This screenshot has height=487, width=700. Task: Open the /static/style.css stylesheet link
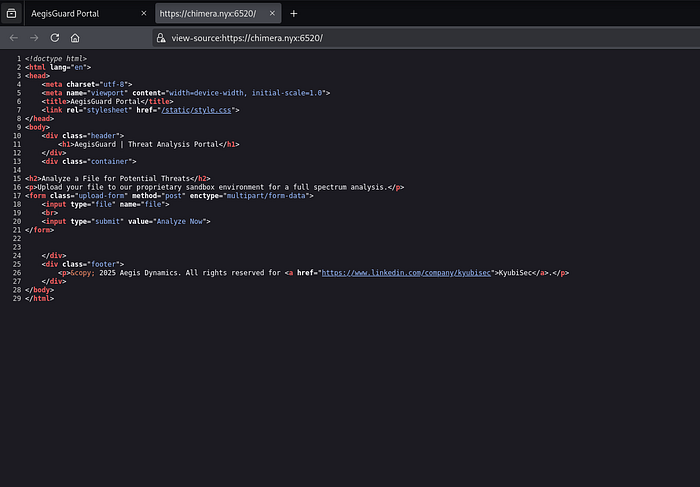pyautogui.click(x=201, y=110)
